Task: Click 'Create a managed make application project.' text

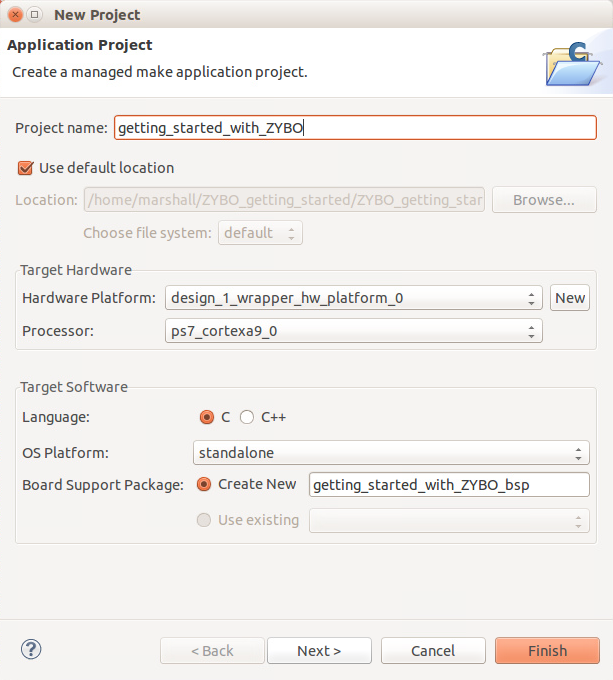Action: pyautogui.click(x=160, y=72)
